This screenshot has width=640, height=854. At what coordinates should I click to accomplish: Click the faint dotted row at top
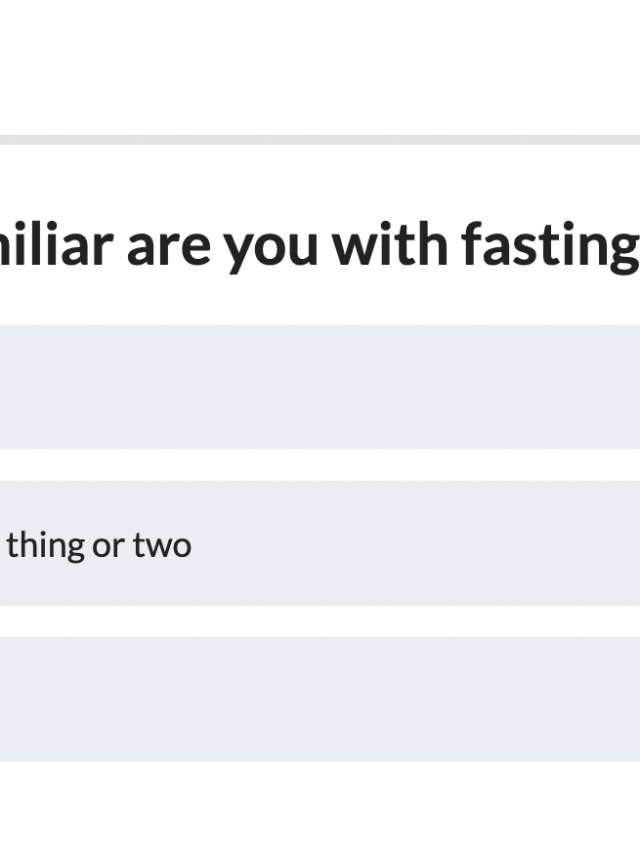click(x=320, y=30)
